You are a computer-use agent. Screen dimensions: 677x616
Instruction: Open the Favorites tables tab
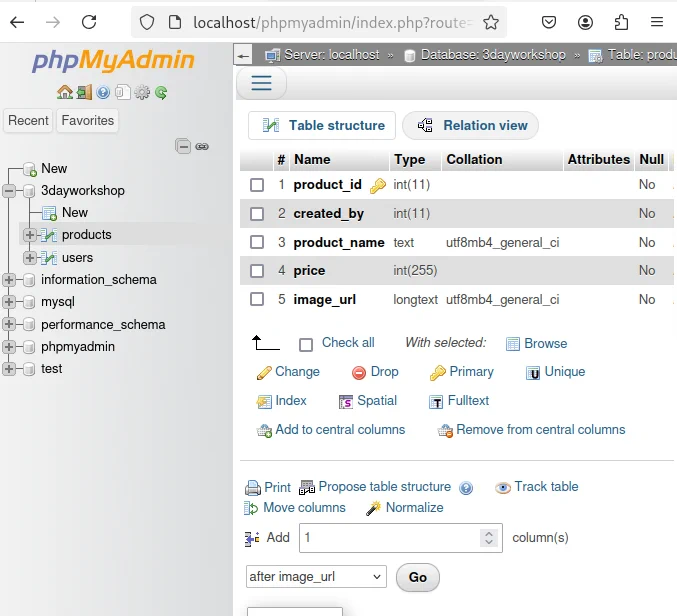[x=88, y=120]
